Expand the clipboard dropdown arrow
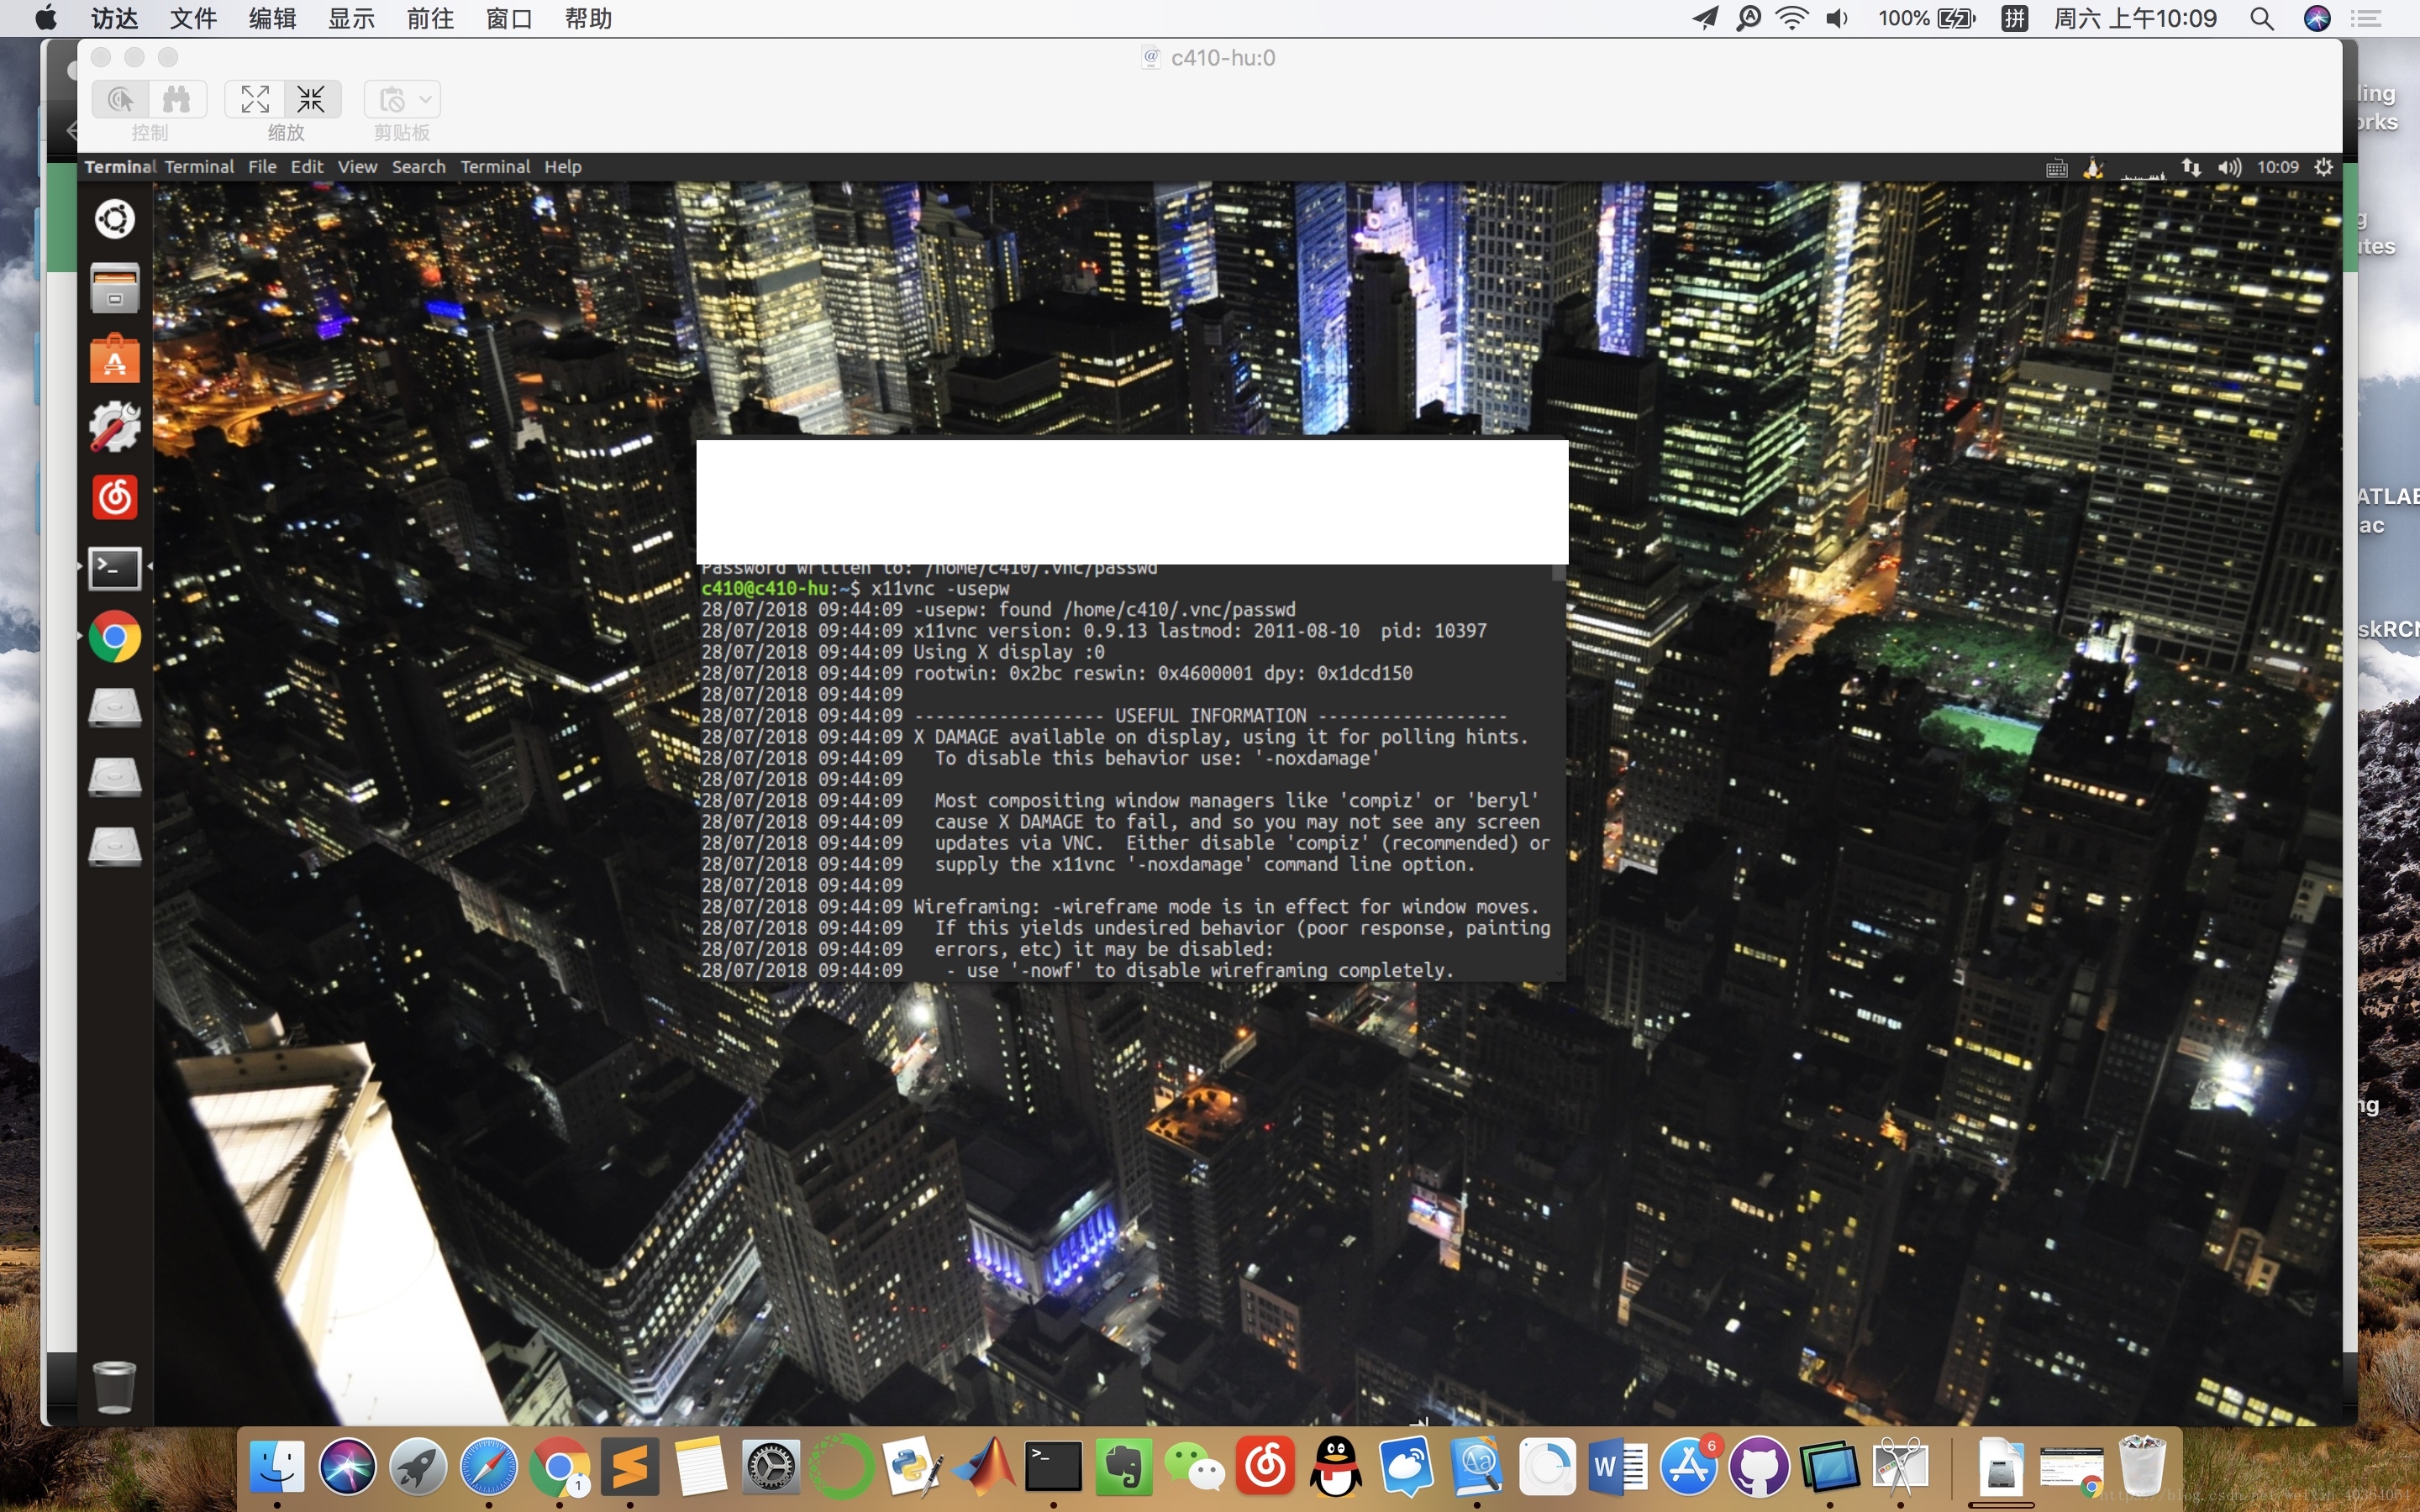The width and height of the screenshot is (2420, 1512). [426, 99]
